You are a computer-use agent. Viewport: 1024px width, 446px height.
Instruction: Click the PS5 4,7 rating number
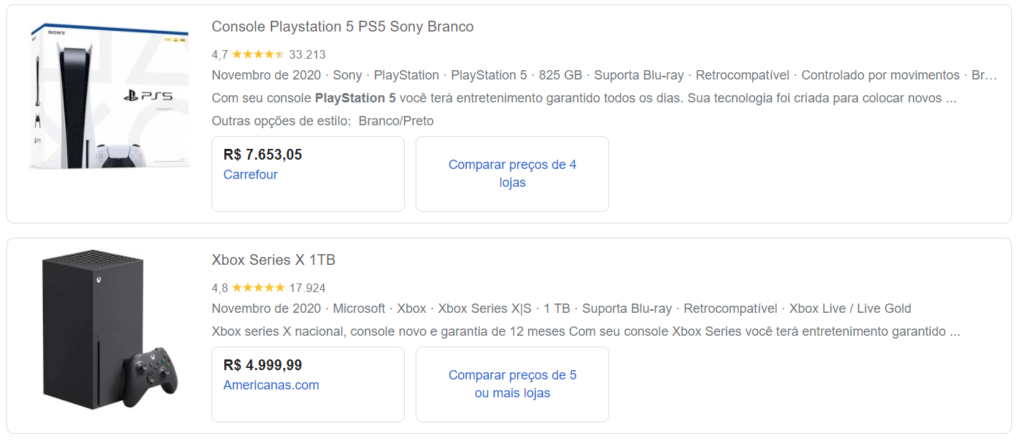click(220, 54)
